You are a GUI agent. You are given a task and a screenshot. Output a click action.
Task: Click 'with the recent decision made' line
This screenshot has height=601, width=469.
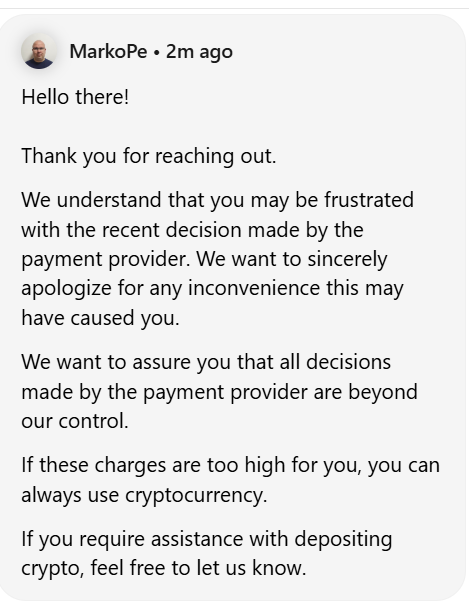click(x=192, y=230)
